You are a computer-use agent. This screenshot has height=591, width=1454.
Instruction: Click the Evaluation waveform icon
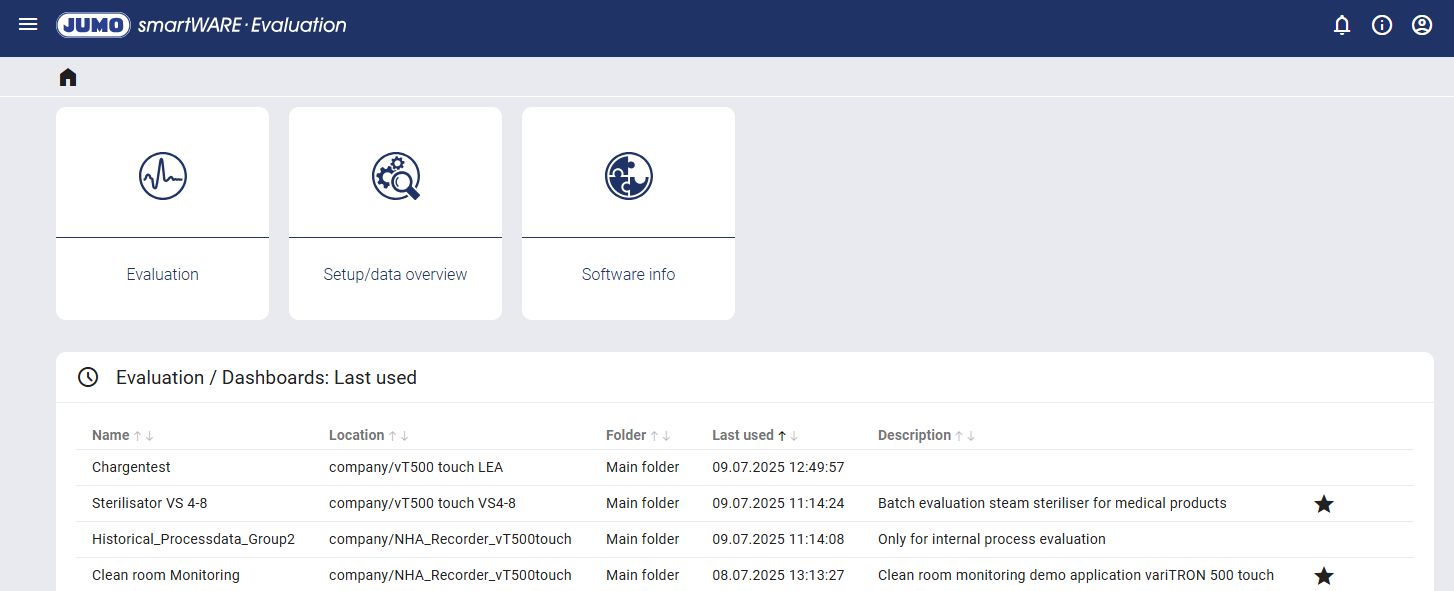point(162,176)
